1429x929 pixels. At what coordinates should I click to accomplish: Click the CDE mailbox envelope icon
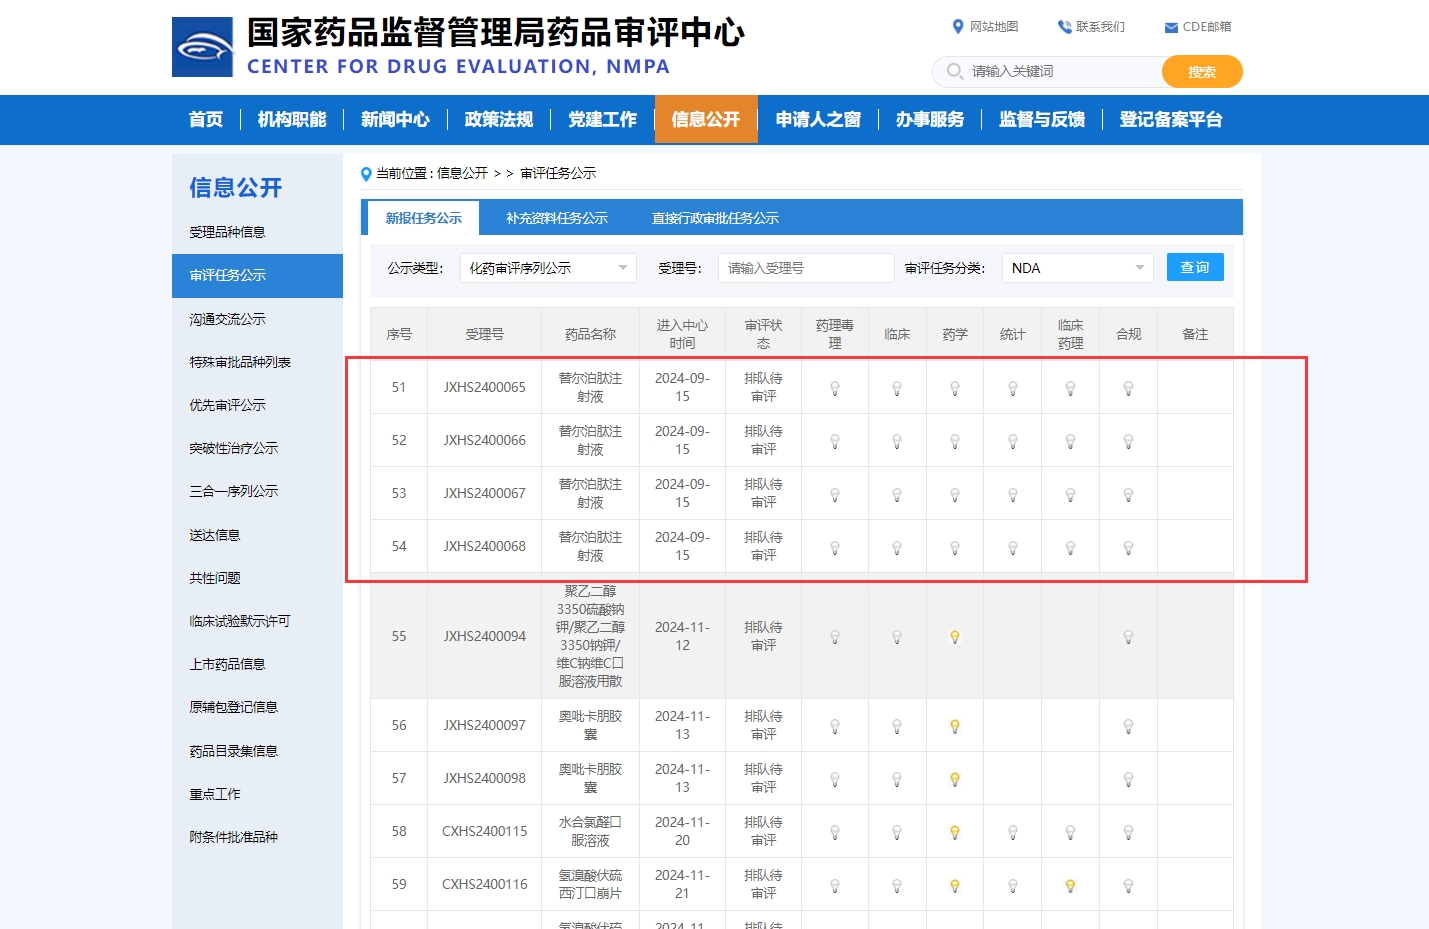click(1170, 28)
